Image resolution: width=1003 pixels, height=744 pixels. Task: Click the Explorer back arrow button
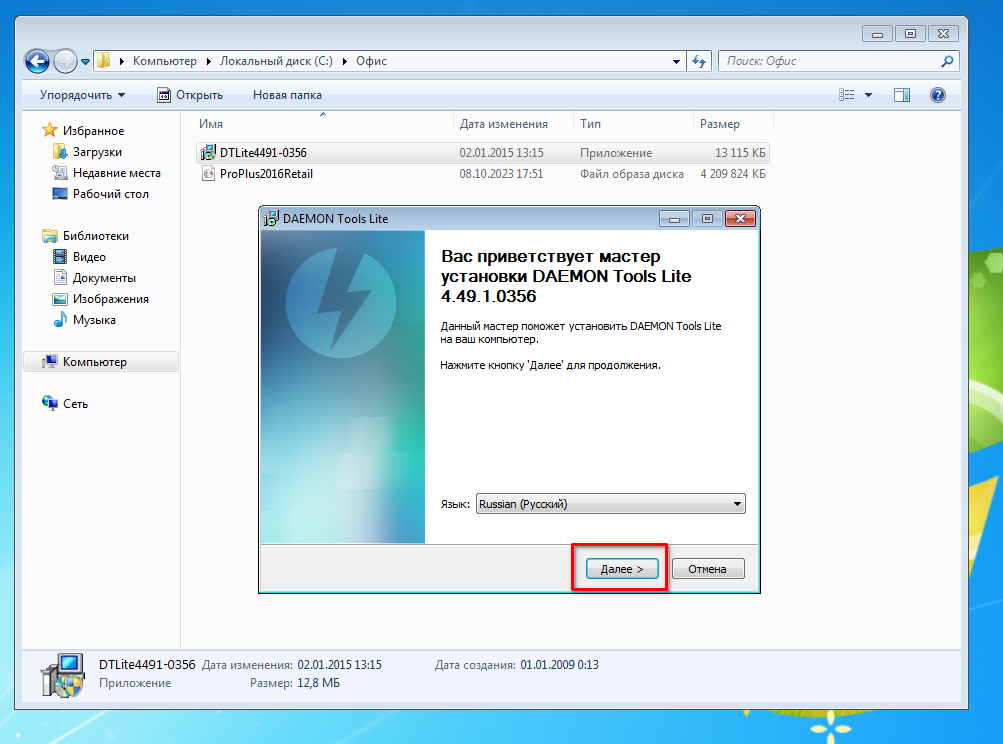click(37, 61)
